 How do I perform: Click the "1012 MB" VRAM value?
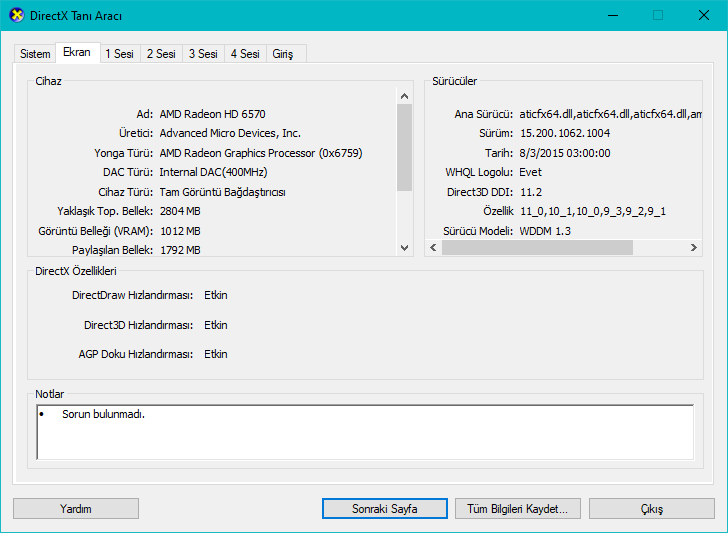(x=180, y=231)
